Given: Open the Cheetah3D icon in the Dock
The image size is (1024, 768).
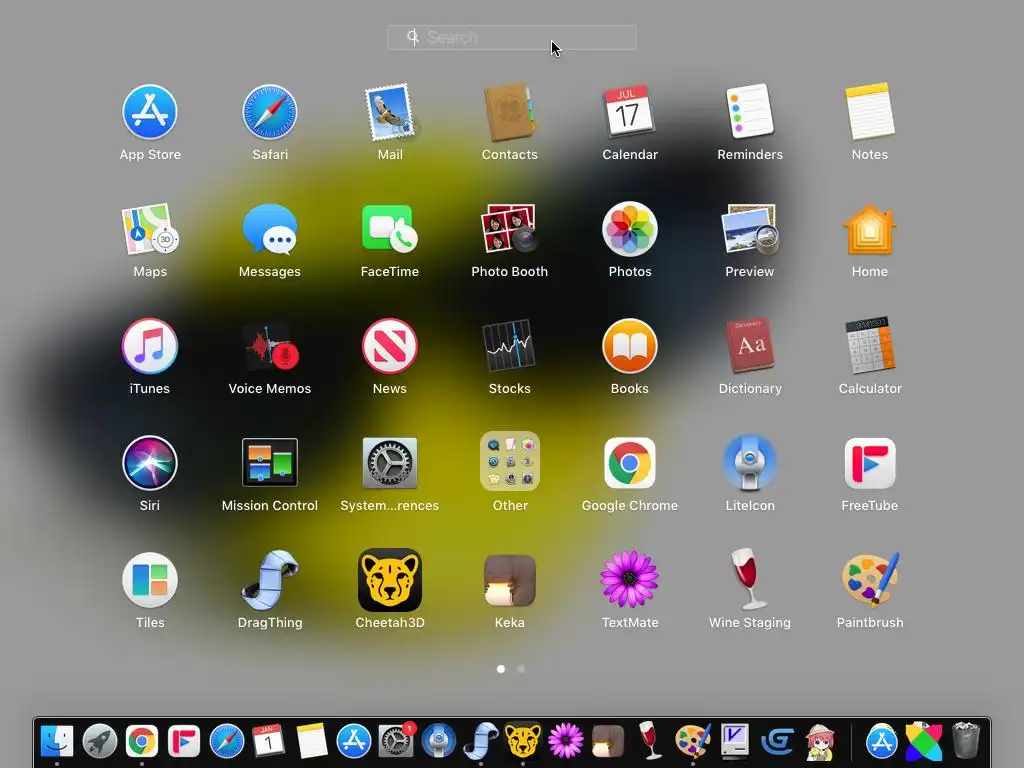Looking at the screenshot, I should tap(523, 742).
